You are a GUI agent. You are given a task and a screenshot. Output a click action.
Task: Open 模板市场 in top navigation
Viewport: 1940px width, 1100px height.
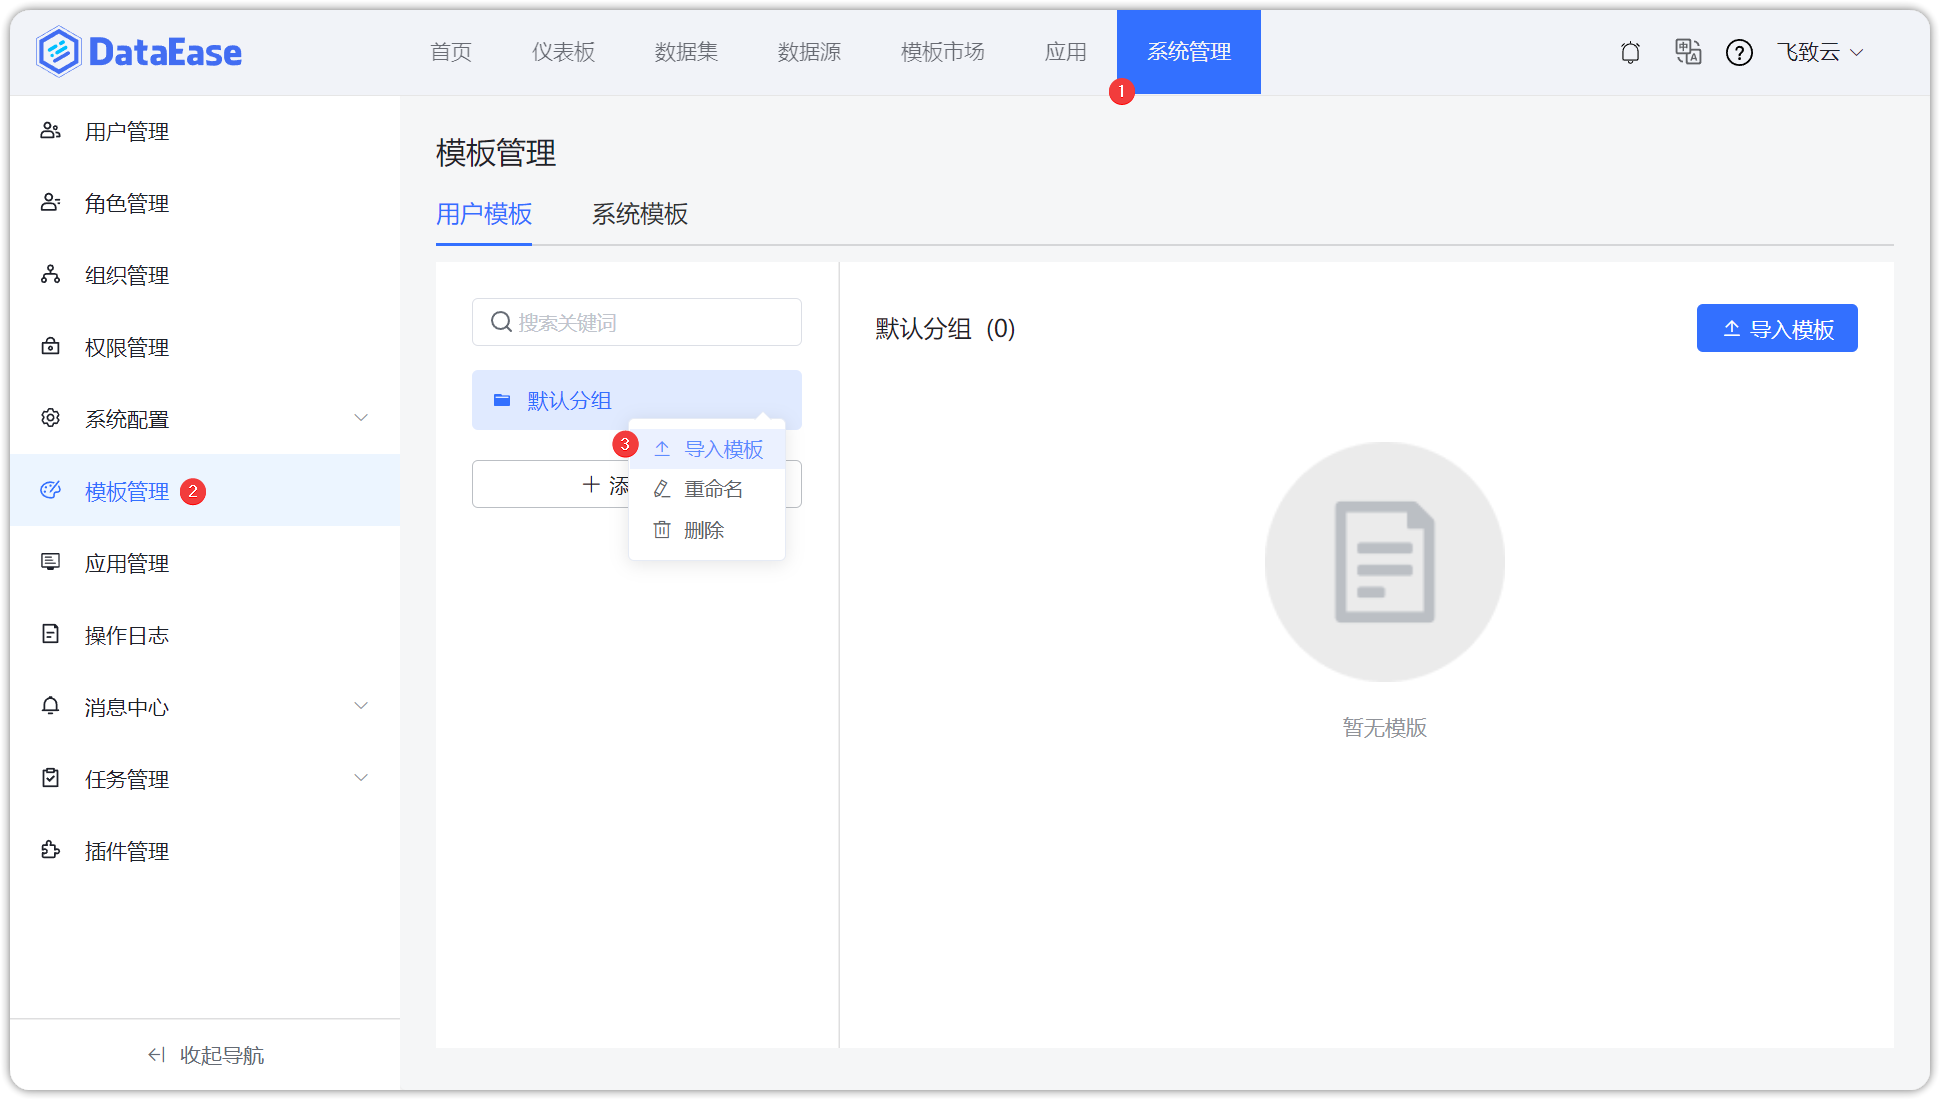[x=942, y=52]
